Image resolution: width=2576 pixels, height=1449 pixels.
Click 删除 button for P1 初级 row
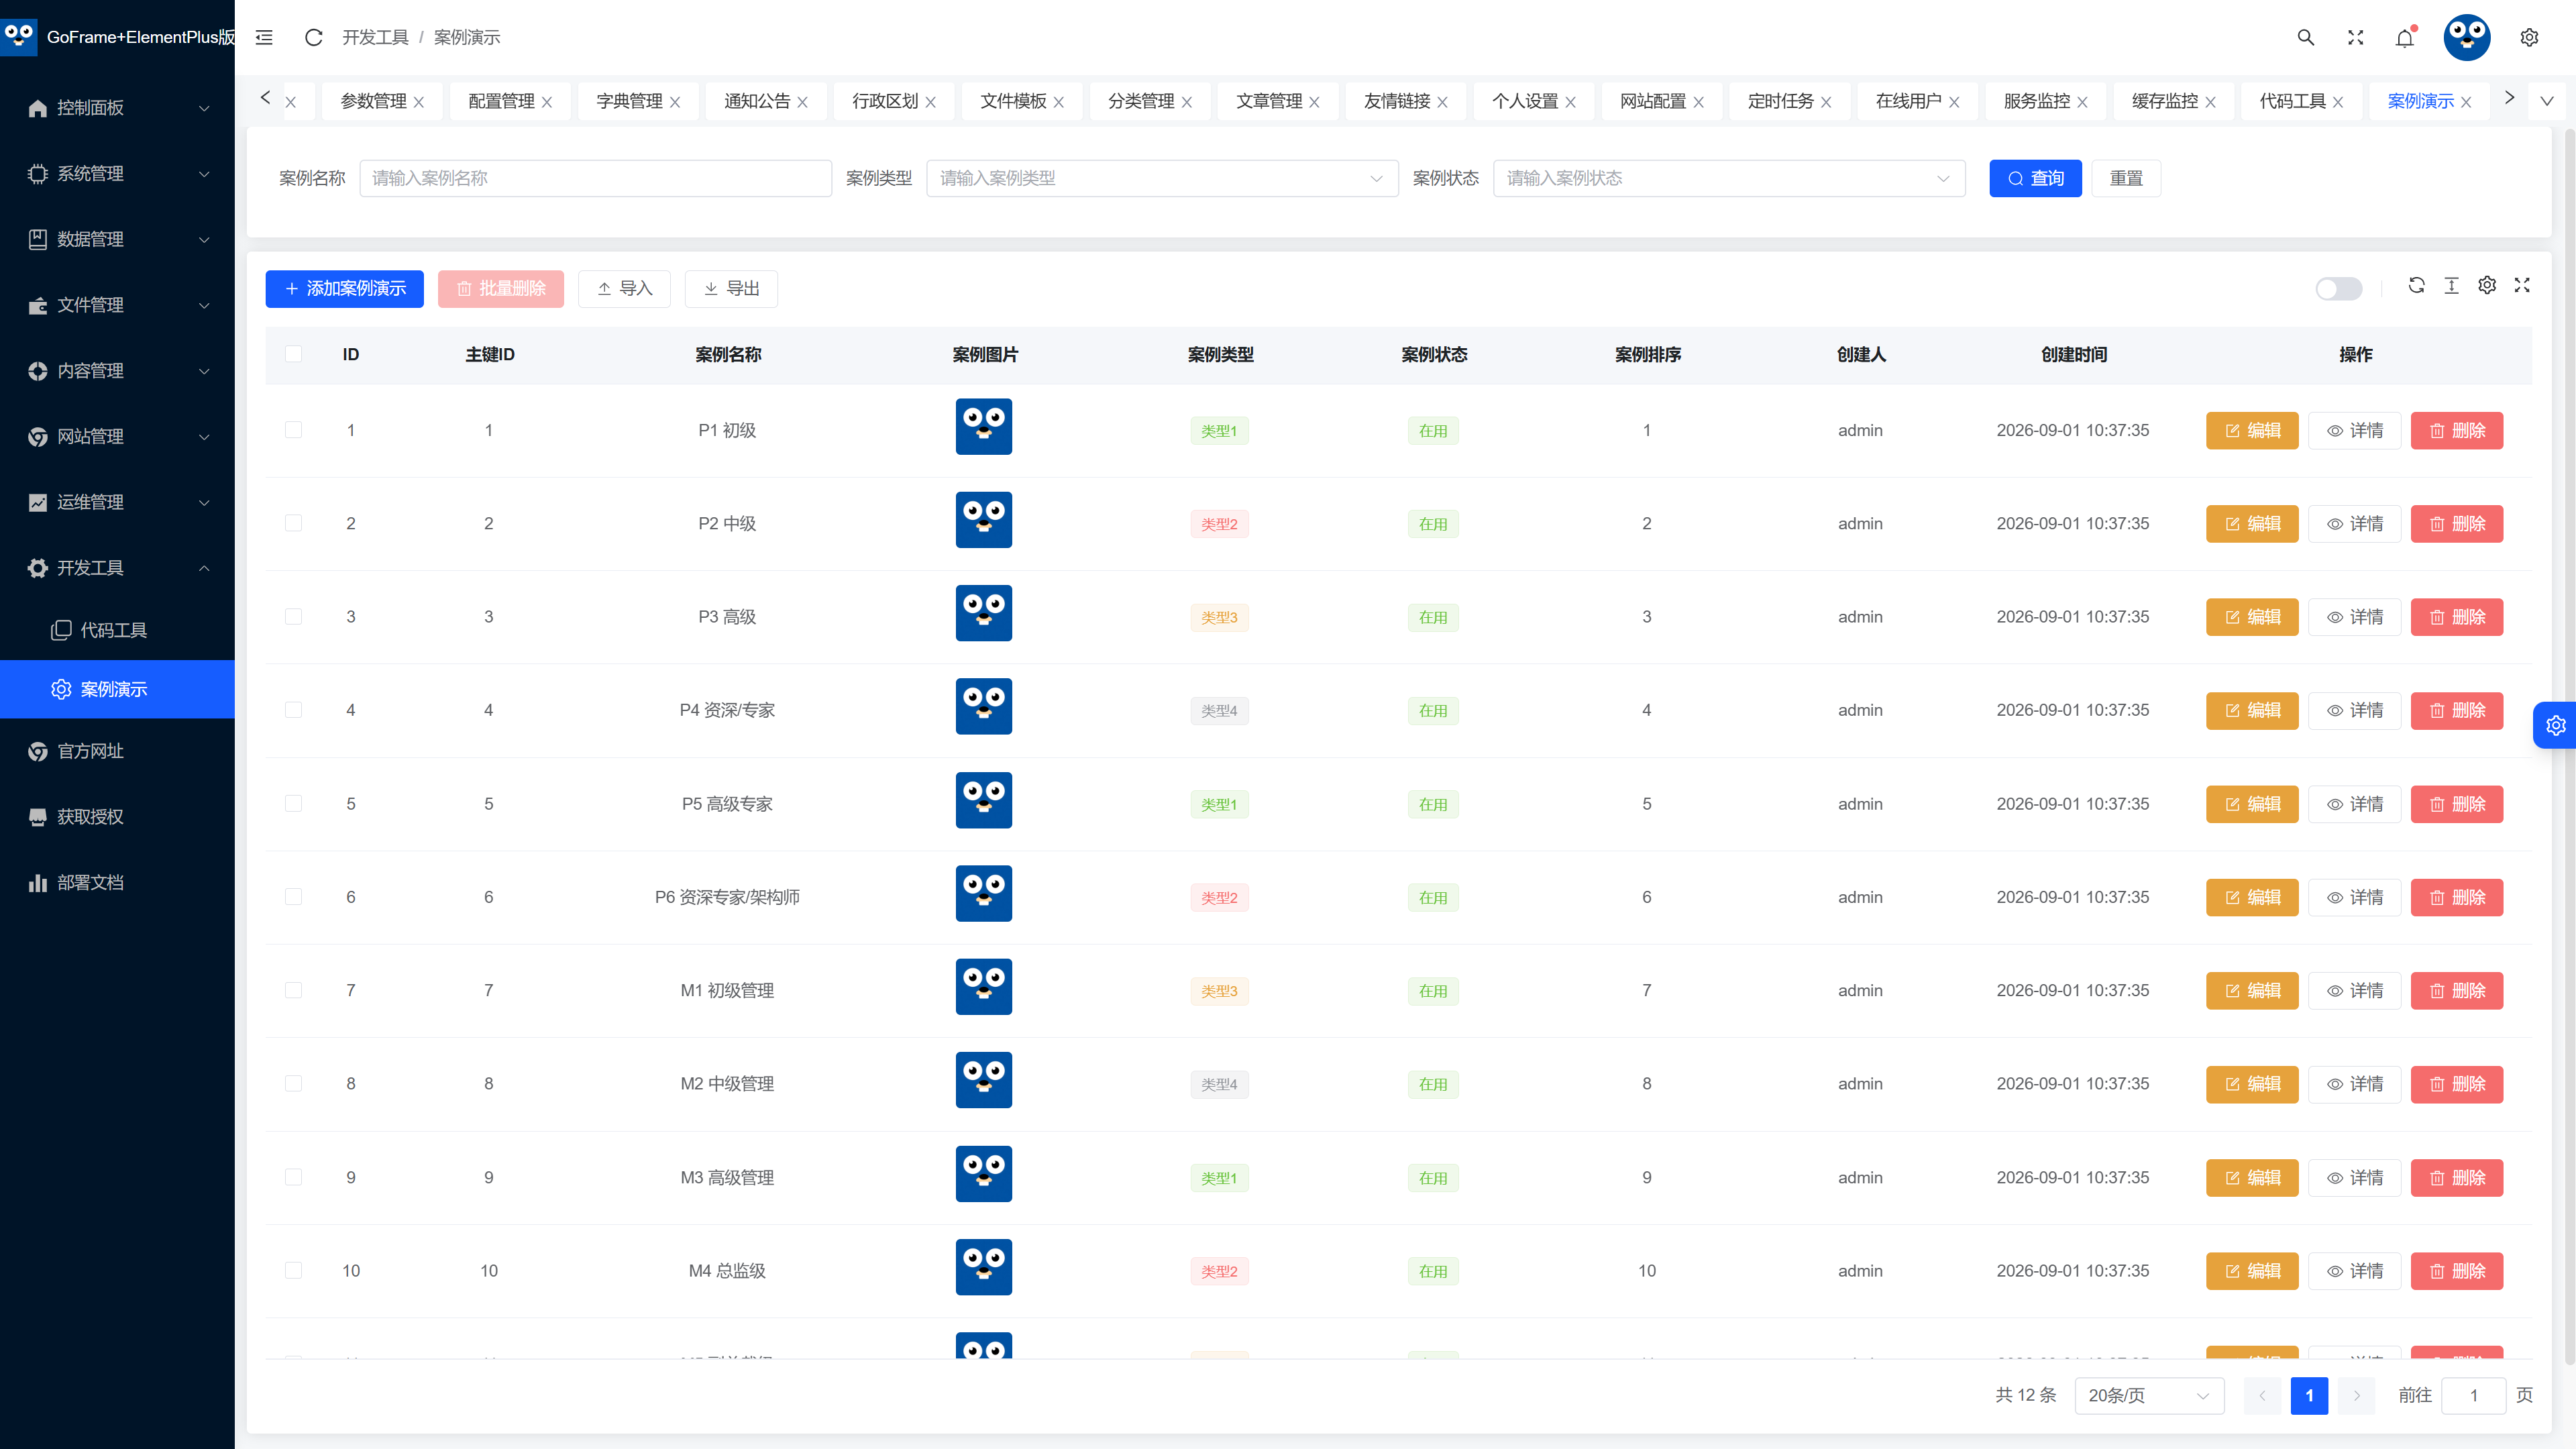[2457, 431]
